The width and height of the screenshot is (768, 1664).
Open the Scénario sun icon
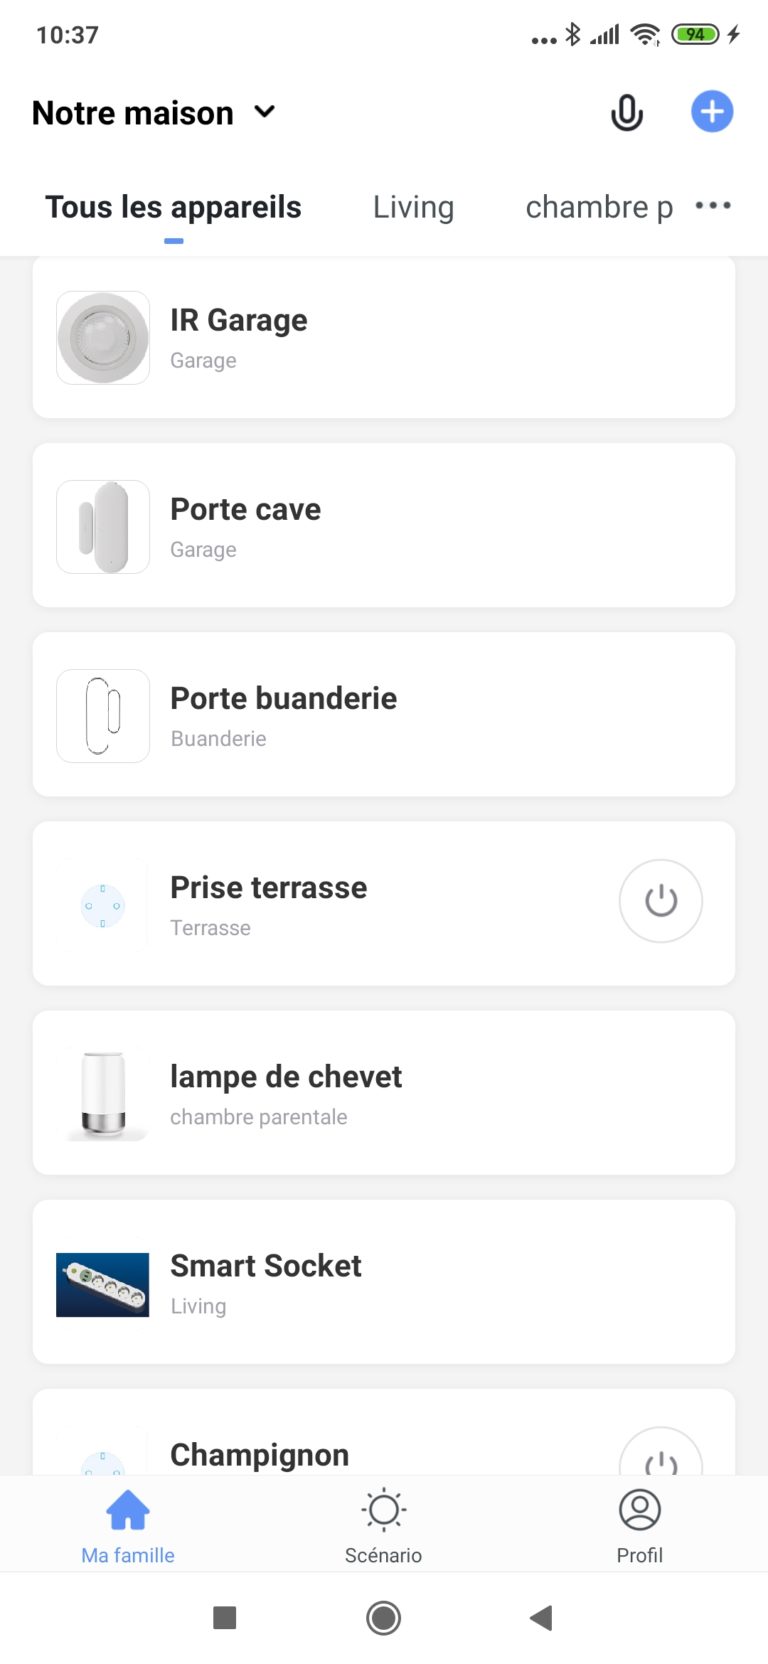[383, 1510]
